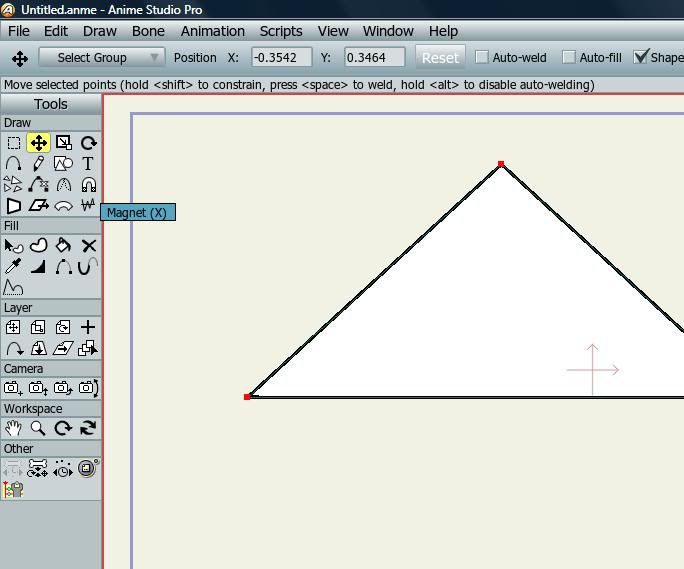The image size is (684, 569).
Task: Uncheck the Shape checkbox
Action: point(641,57)
